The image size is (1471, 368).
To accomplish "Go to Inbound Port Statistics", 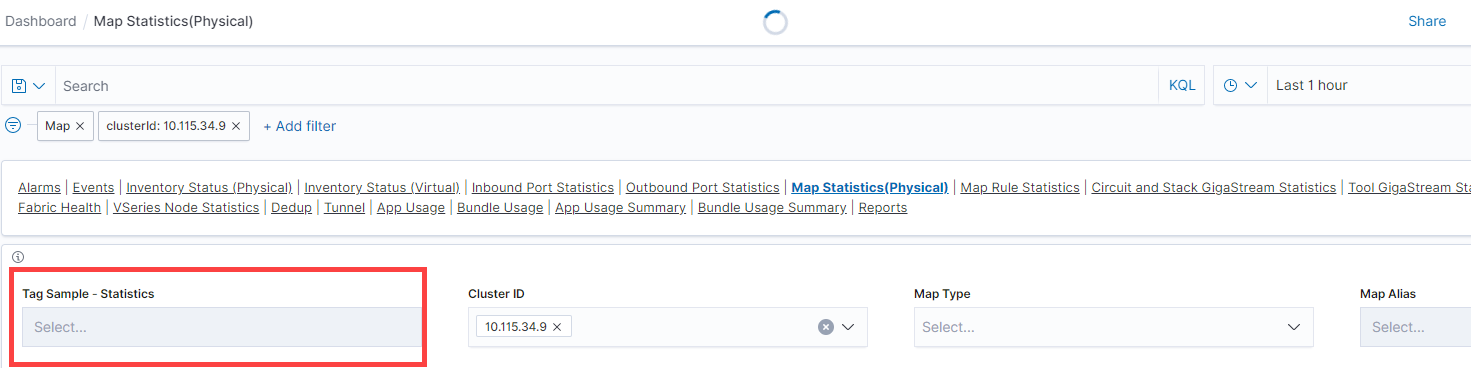I will [543, 187].
